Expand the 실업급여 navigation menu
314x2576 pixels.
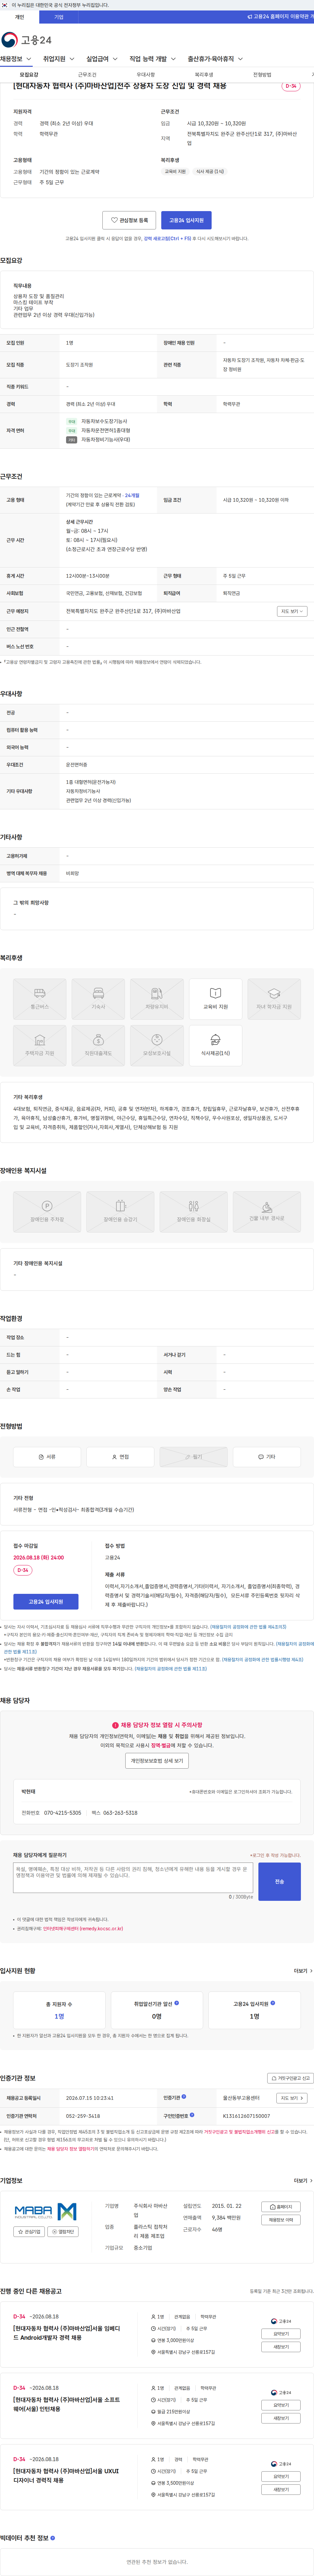102,59
